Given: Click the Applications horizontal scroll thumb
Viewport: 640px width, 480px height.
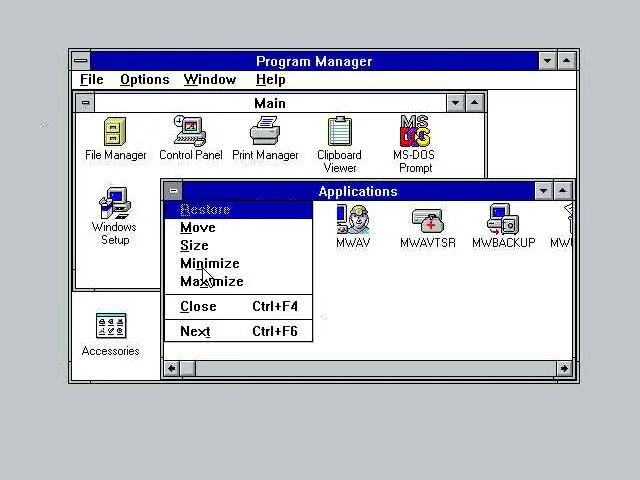Looking at the screenshot, I should (x=188, y=369).
